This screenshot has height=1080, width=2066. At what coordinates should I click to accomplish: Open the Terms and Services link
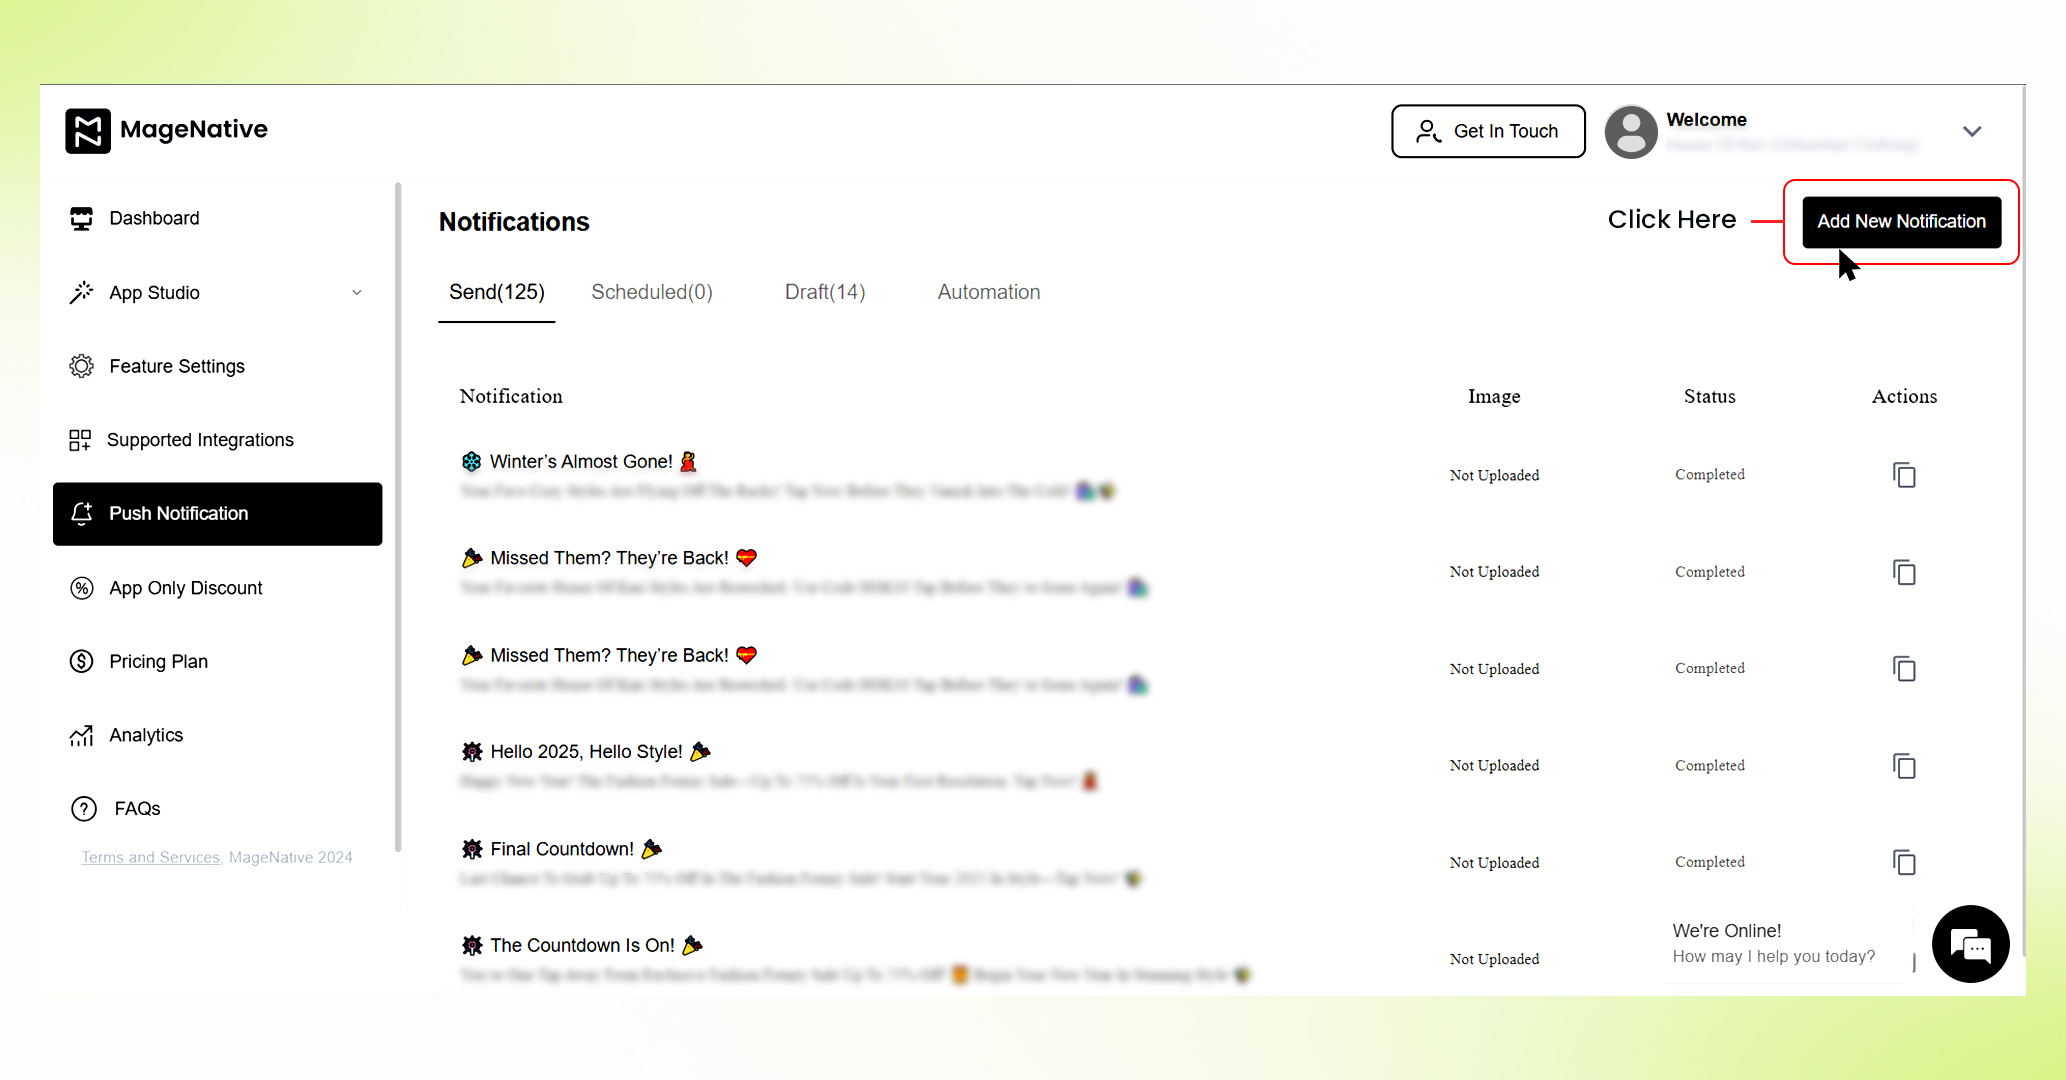click(150, 857)
